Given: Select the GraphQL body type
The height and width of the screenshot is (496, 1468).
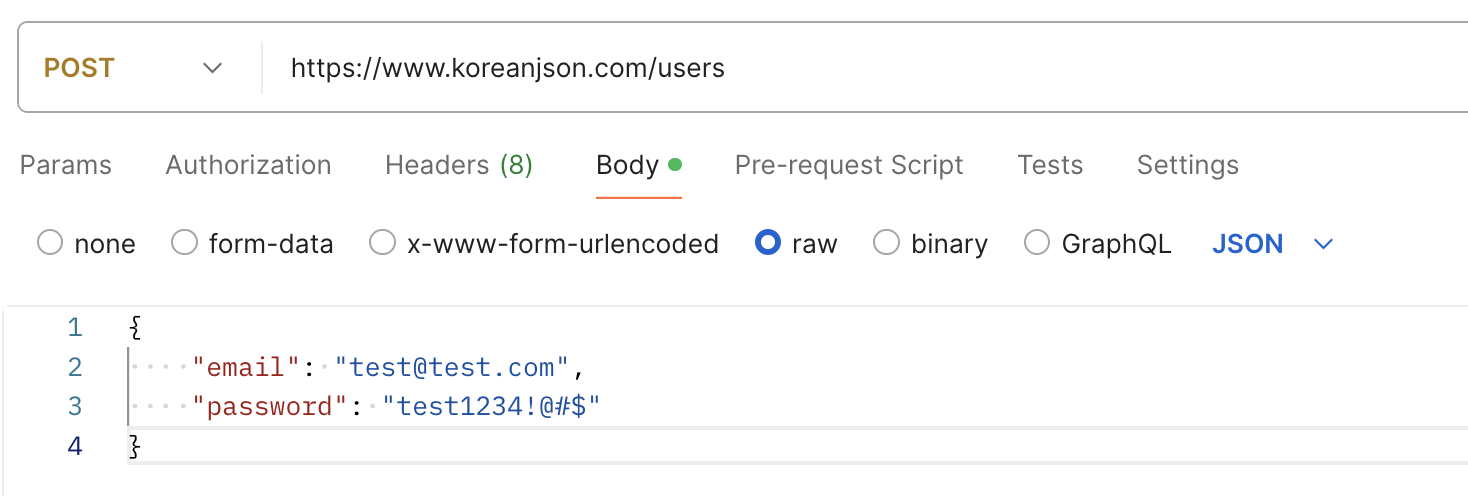Looking at the screenshot, I should [x=1038, y=243].
